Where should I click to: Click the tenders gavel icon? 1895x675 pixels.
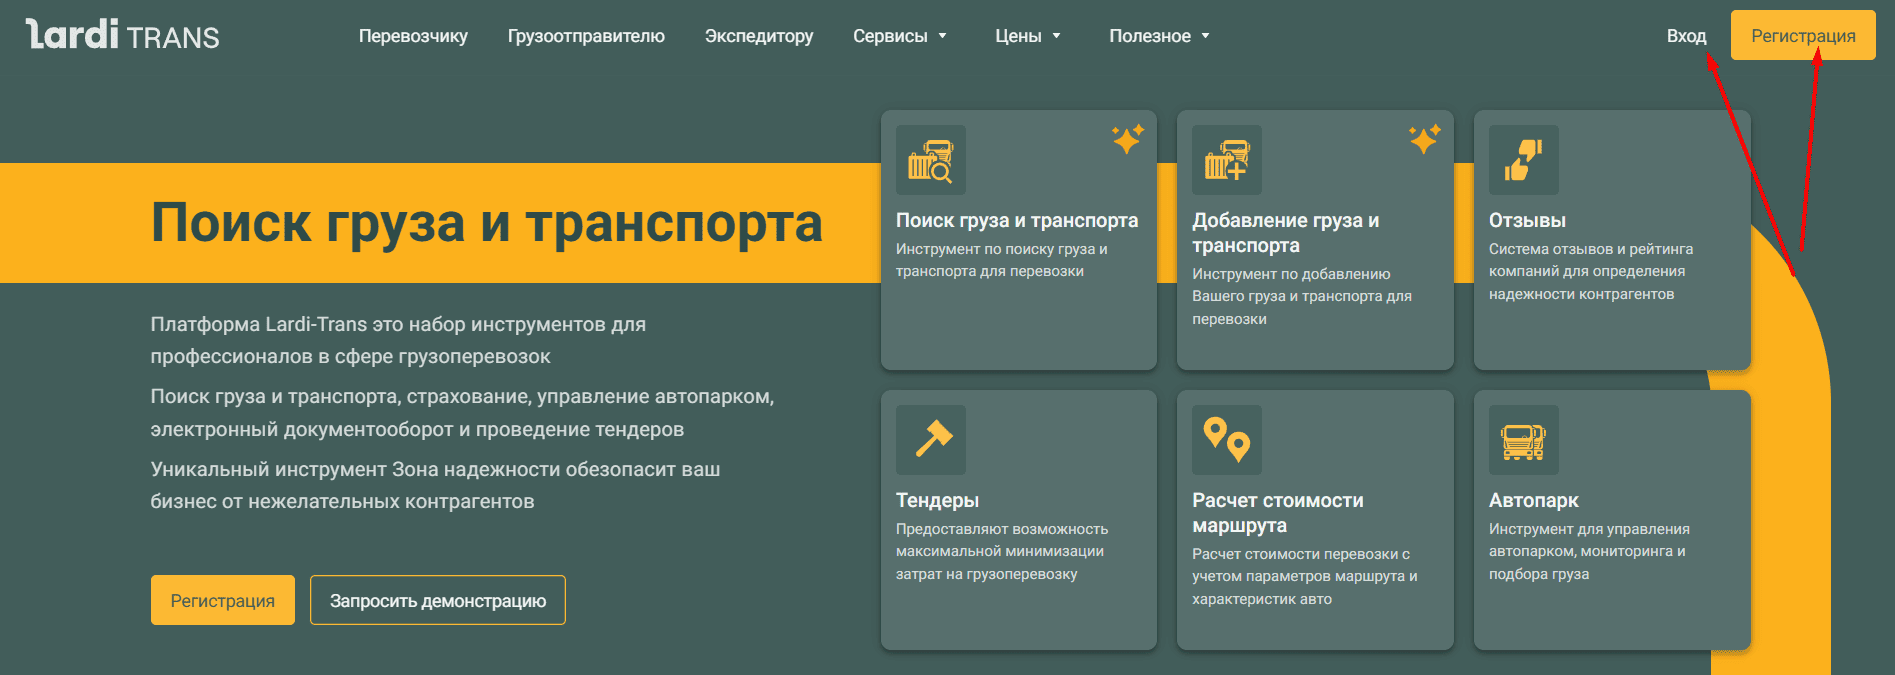930,440
